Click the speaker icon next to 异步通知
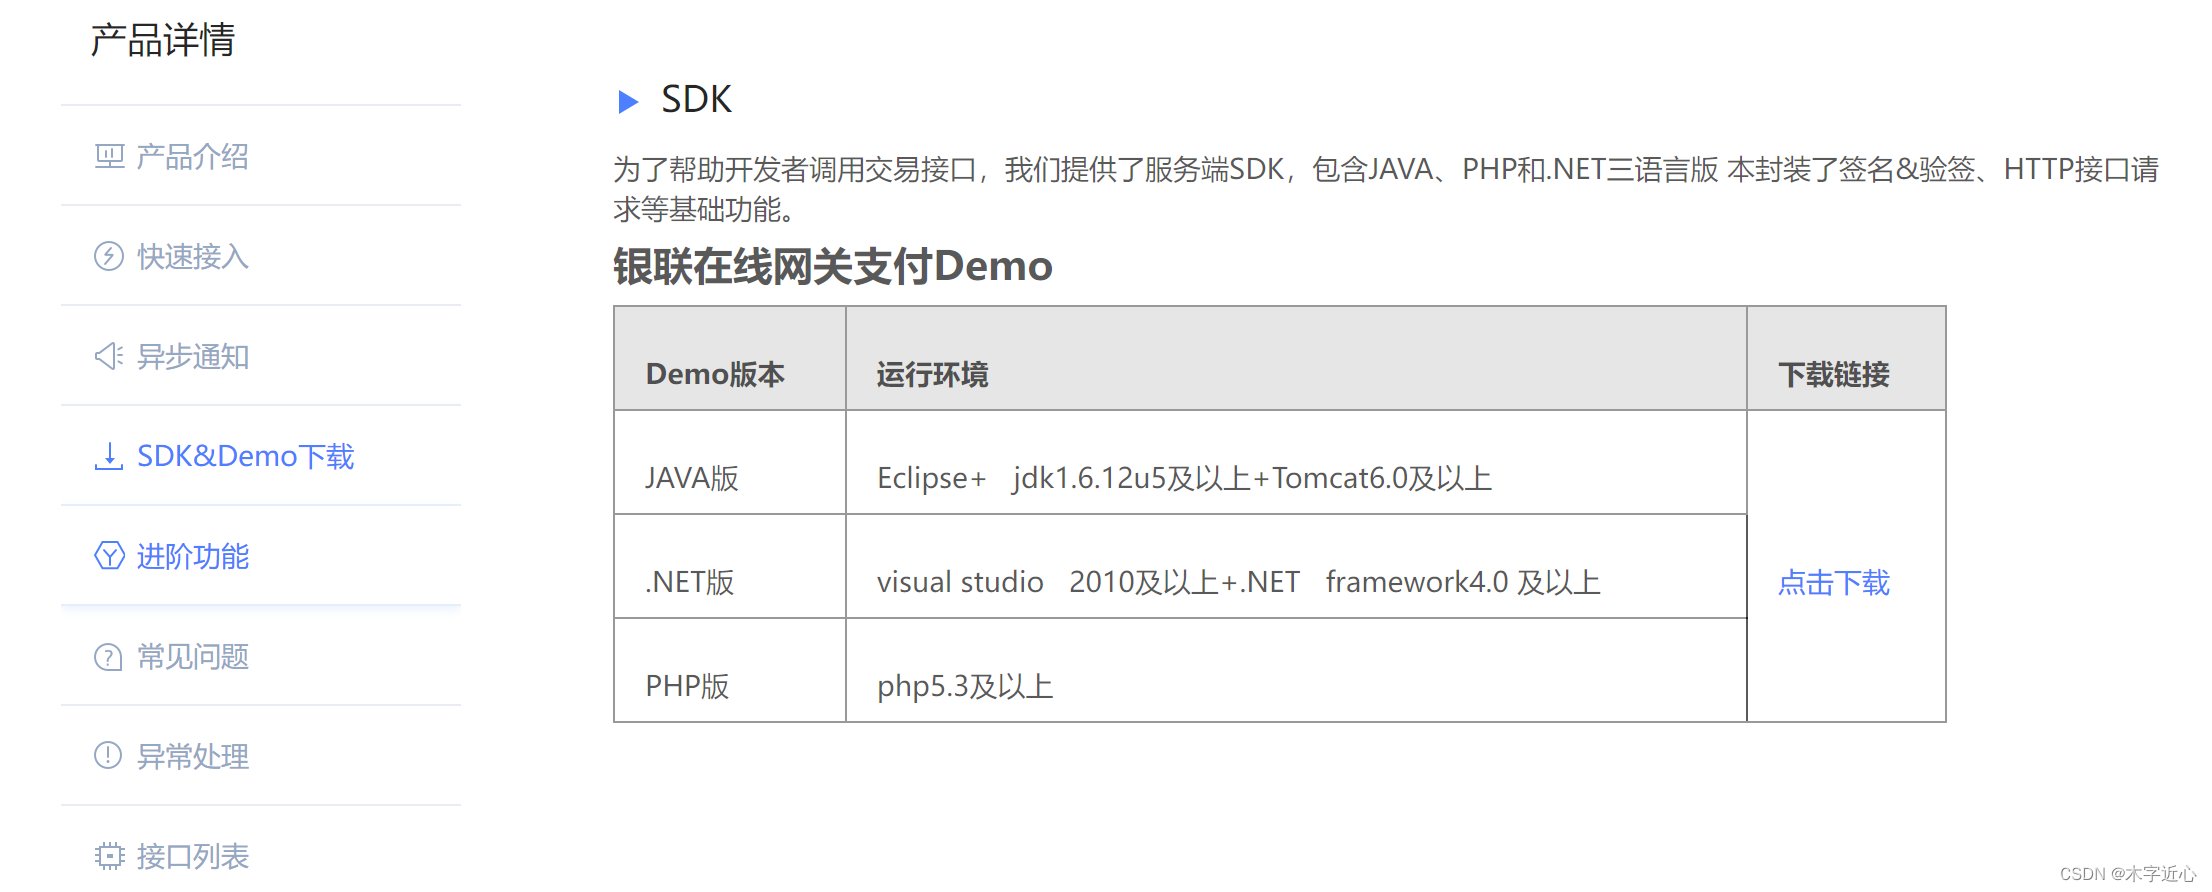 coord(110,356)
